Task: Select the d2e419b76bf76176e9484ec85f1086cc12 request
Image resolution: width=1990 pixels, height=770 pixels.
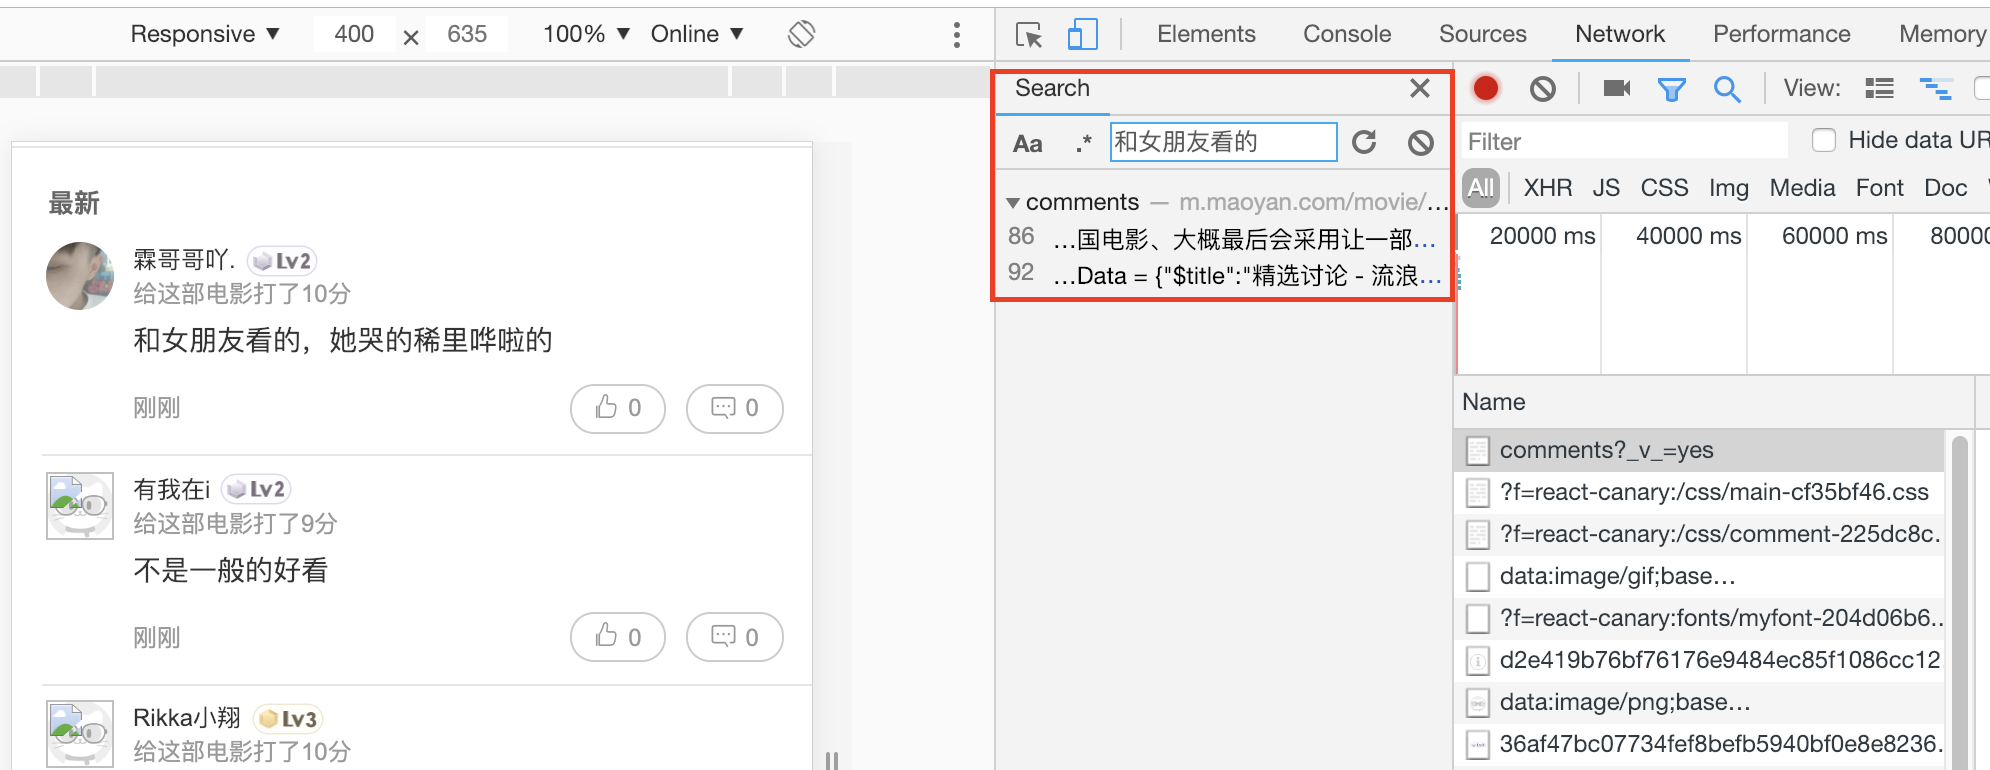Action: 1700,660
